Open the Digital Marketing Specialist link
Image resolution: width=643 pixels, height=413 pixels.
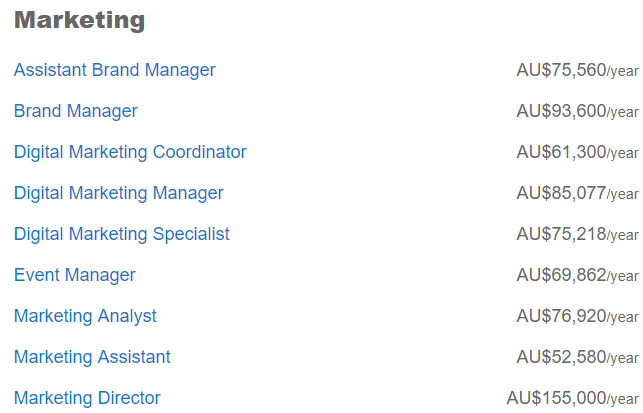tap(121, 234)
